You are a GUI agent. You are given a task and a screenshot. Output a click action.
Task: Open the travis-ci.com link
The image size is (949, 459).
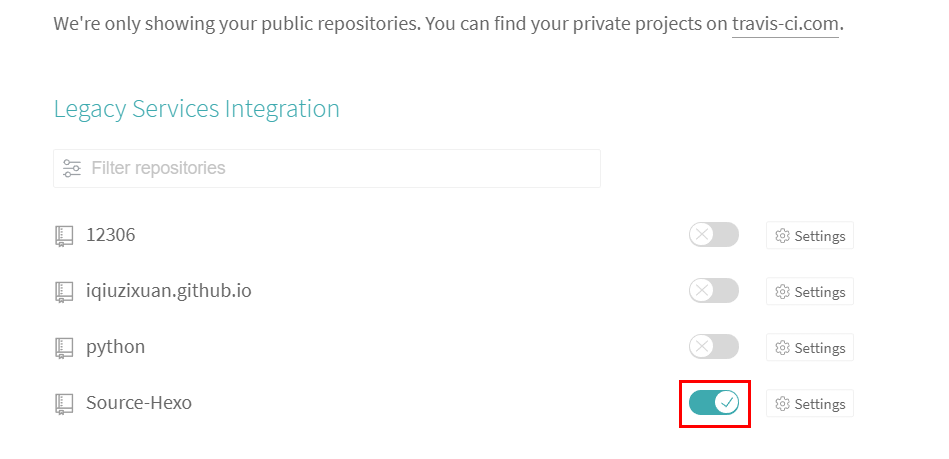(785, 24)
